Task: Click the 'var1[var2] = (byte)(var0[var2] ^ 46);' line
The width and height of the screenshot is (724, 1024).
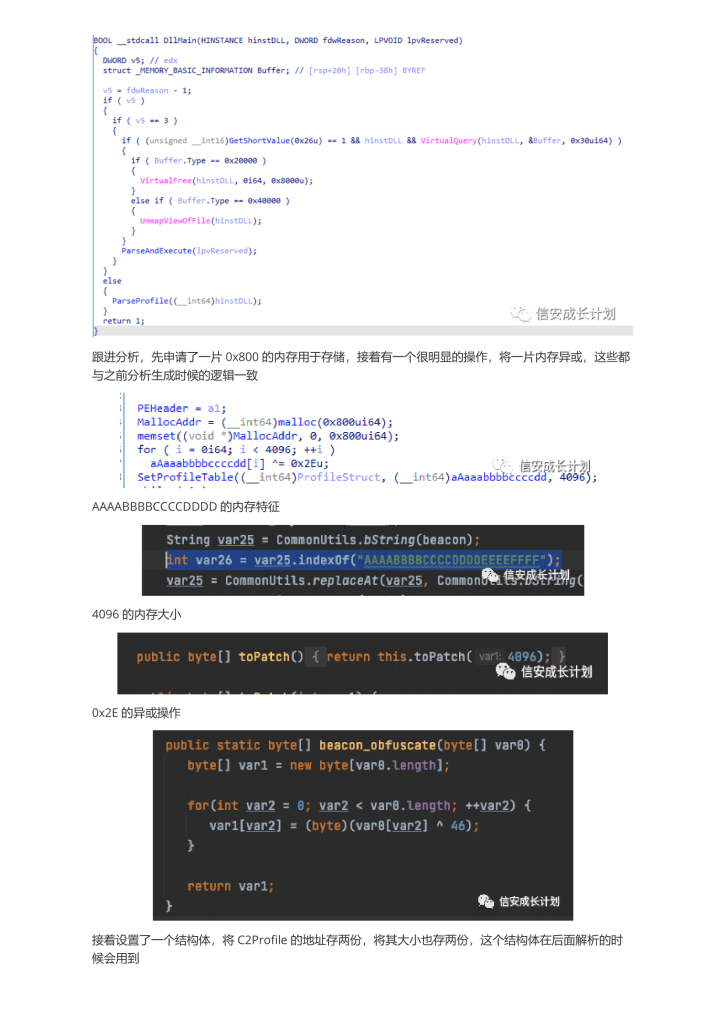Action: click(344, 826)
